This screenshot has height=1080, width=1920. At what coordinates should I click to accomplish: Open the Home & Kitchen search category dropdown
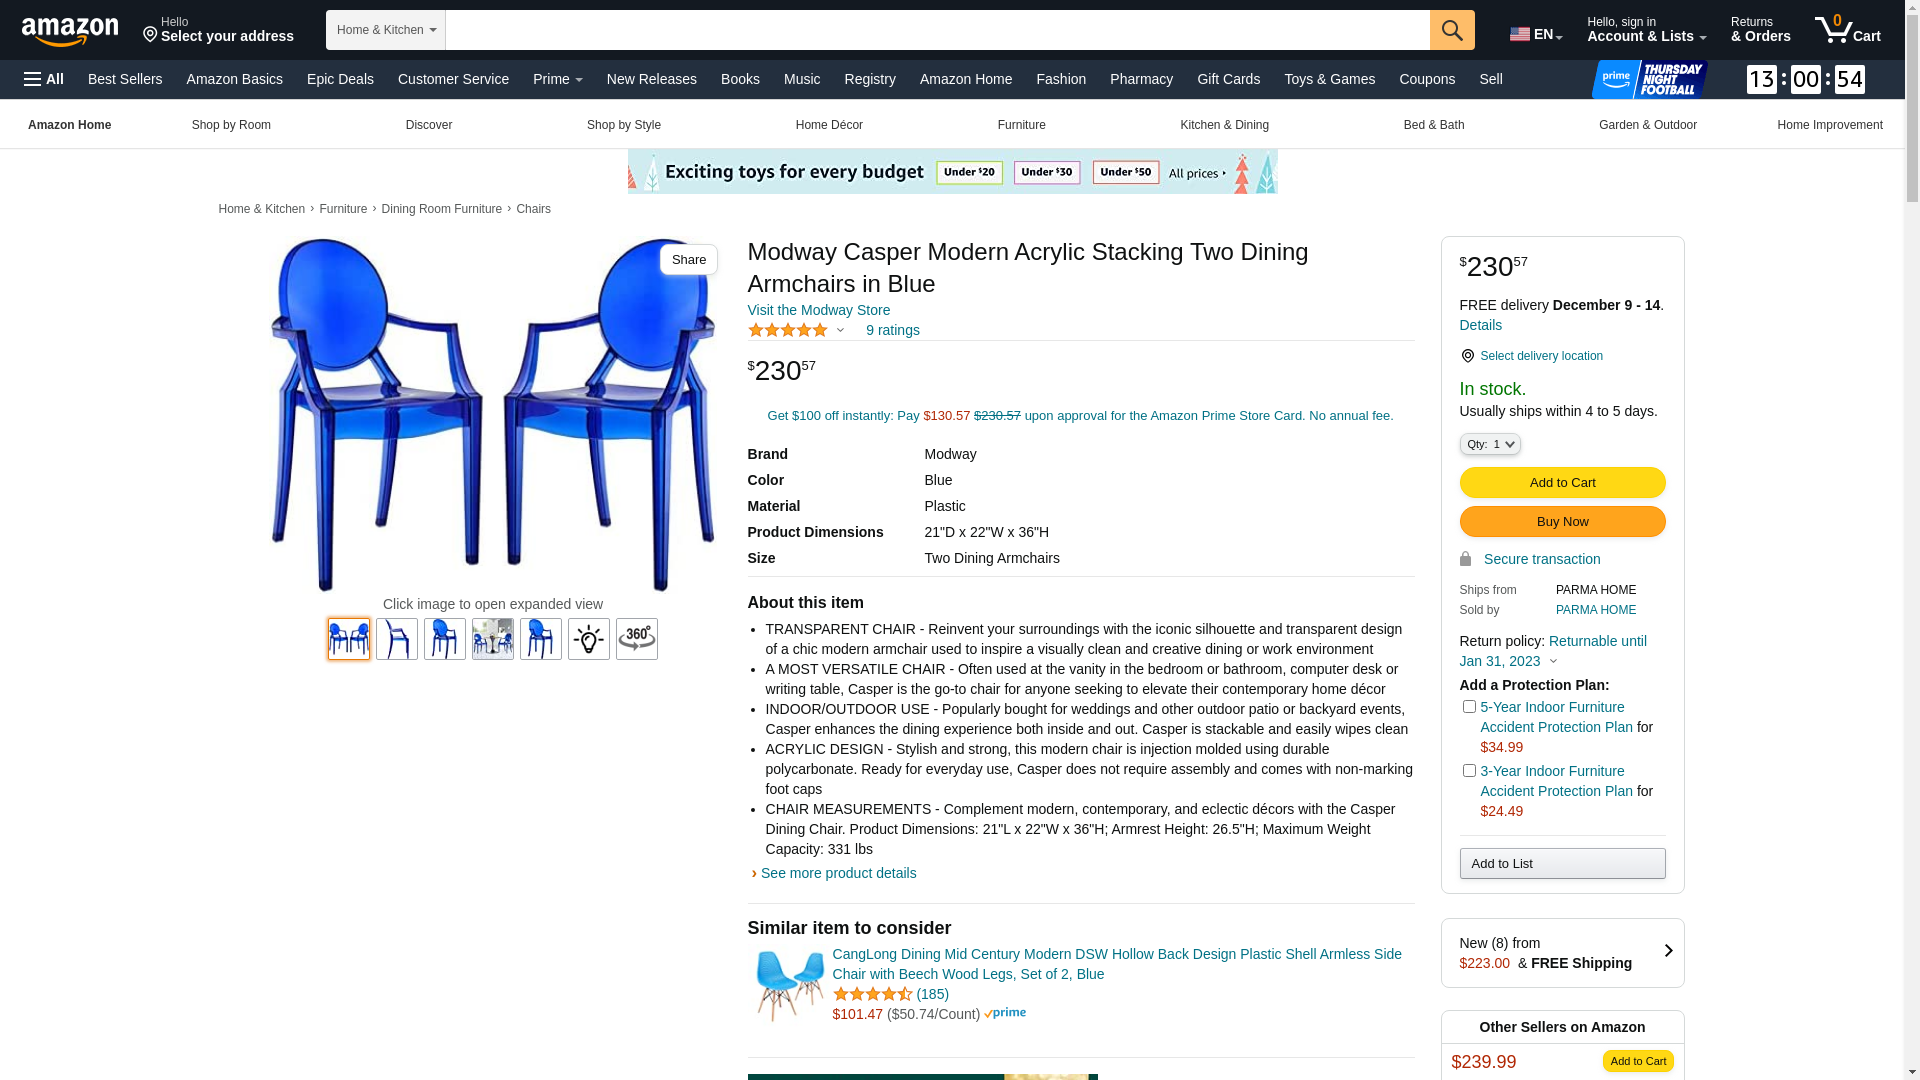click(x=386, y=30)
